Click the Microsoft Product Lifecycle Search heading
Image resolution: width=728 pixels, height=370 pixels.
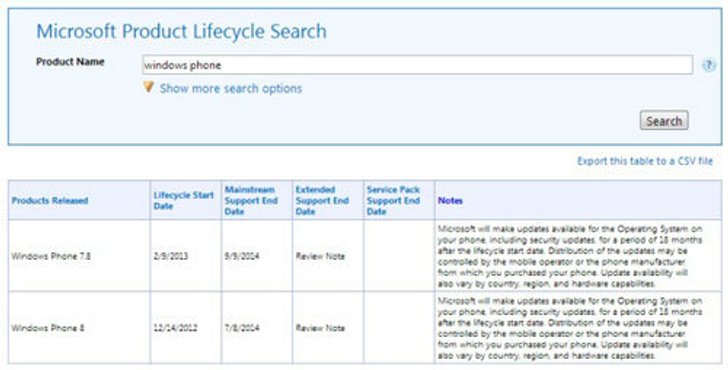[182, 32]
